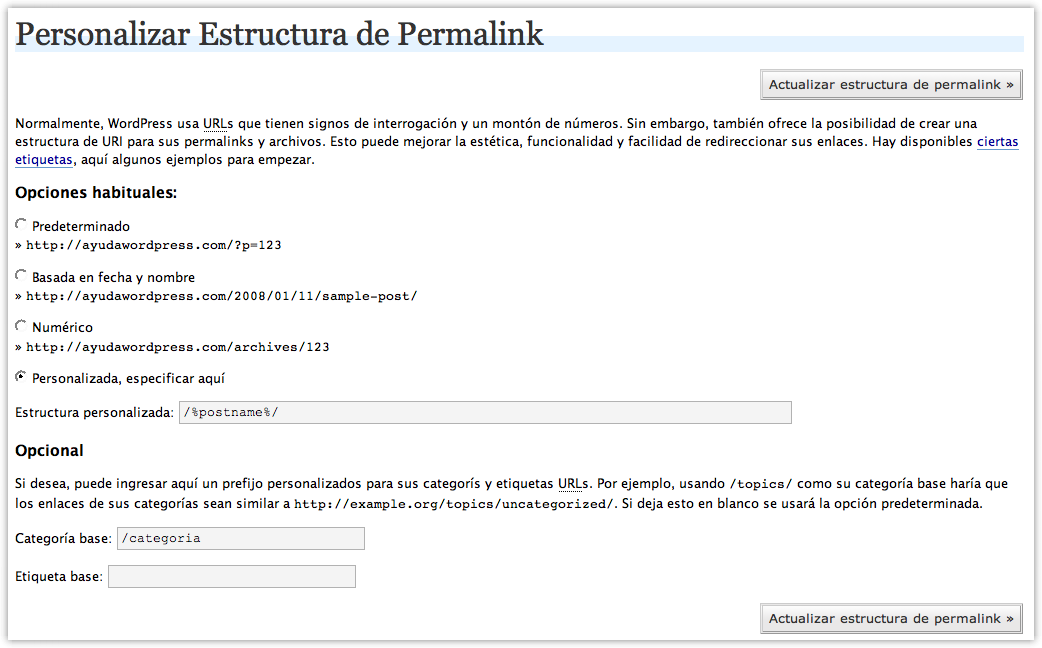The height and width of the screenshot is (648, 1042).
Task: Click the sample-post example URL text
Action: tap(221, 296)
